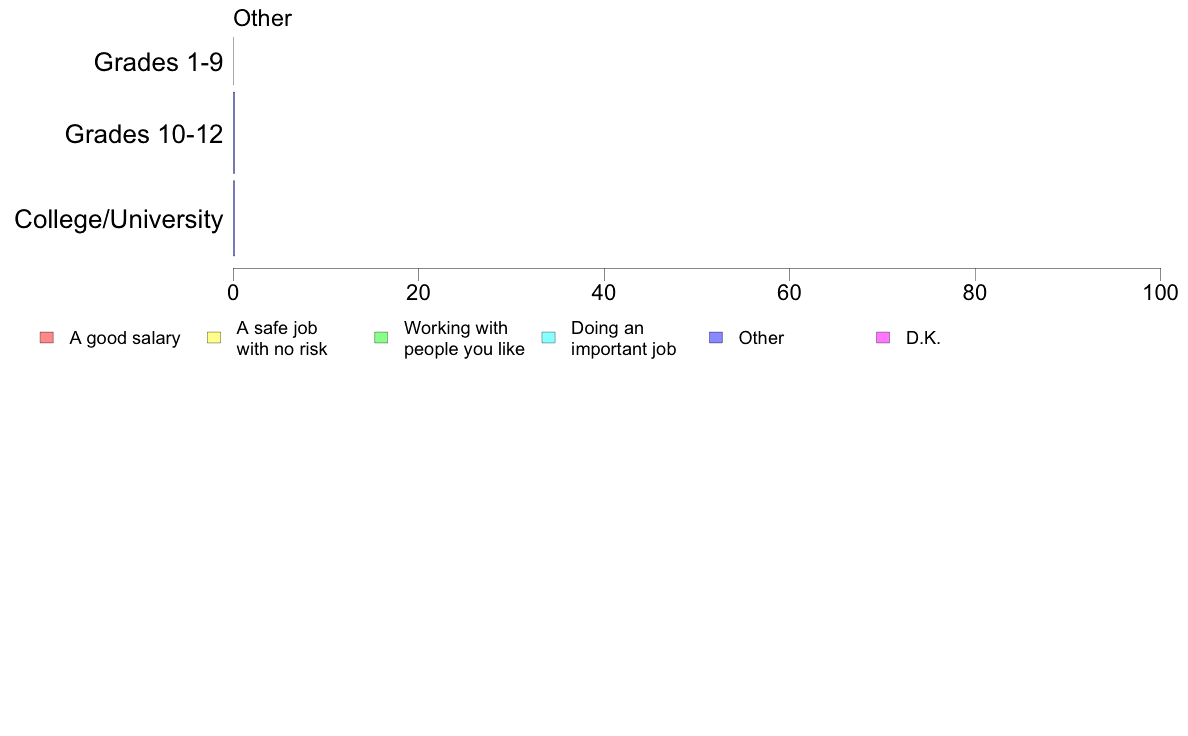
Task: Click the Other chart title
Action: tap(262, 18)
